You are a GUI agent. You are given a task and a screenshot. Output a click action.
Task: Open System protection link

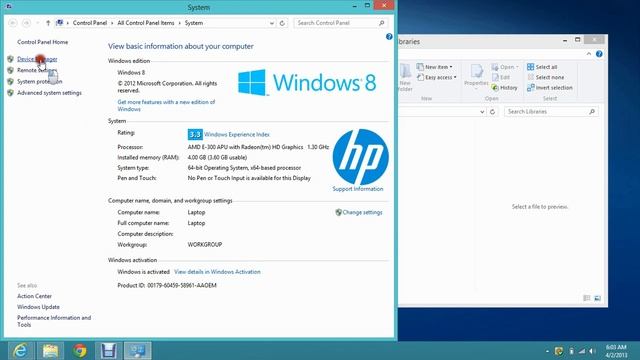coord(40,82)
